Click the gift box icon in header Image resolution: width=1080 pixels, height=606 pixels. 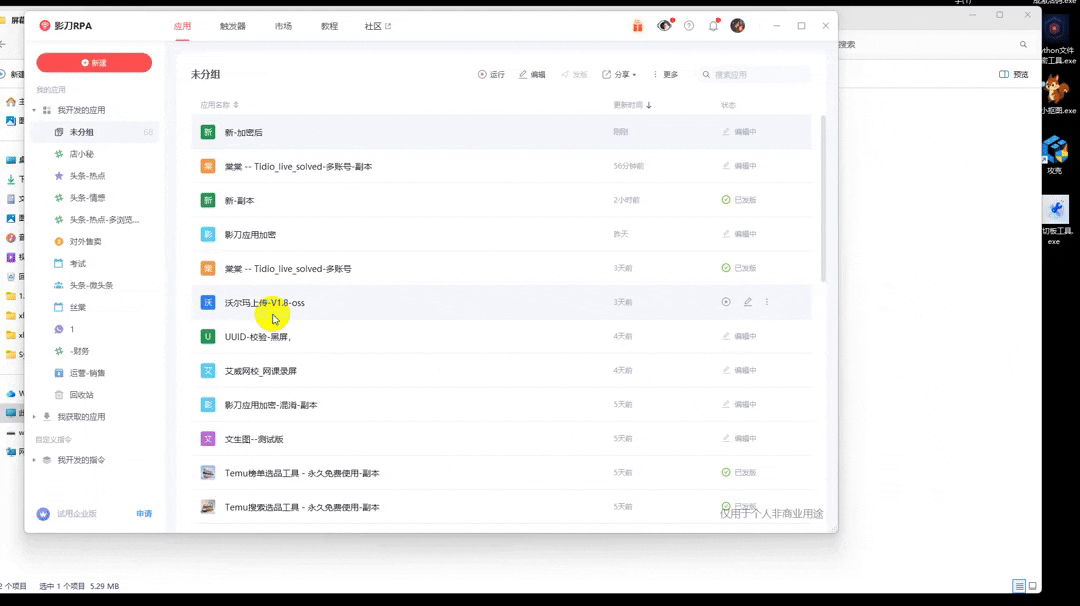click(637, 26)
